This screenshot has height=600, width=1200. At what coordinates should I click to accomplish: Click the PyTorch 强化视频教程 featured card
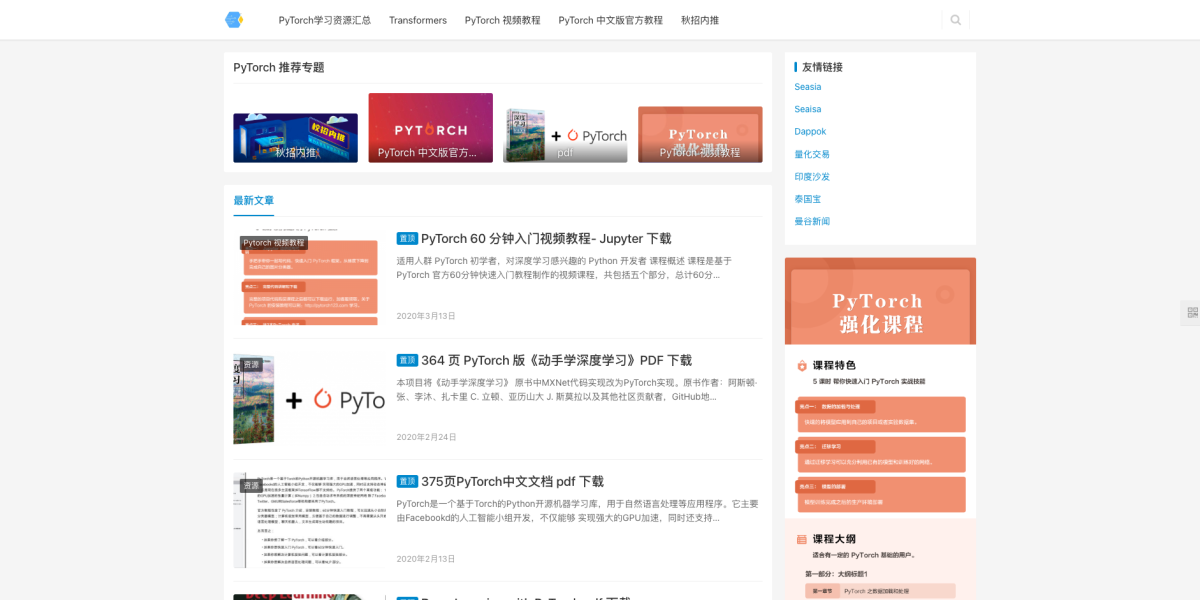tap(700, 134)
